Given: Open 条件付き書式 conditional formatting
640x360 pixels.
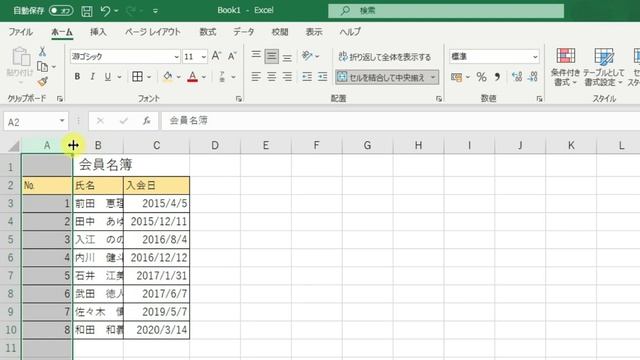Looking at the screenshot, I should pyautogui.click(x=565, y=67).
